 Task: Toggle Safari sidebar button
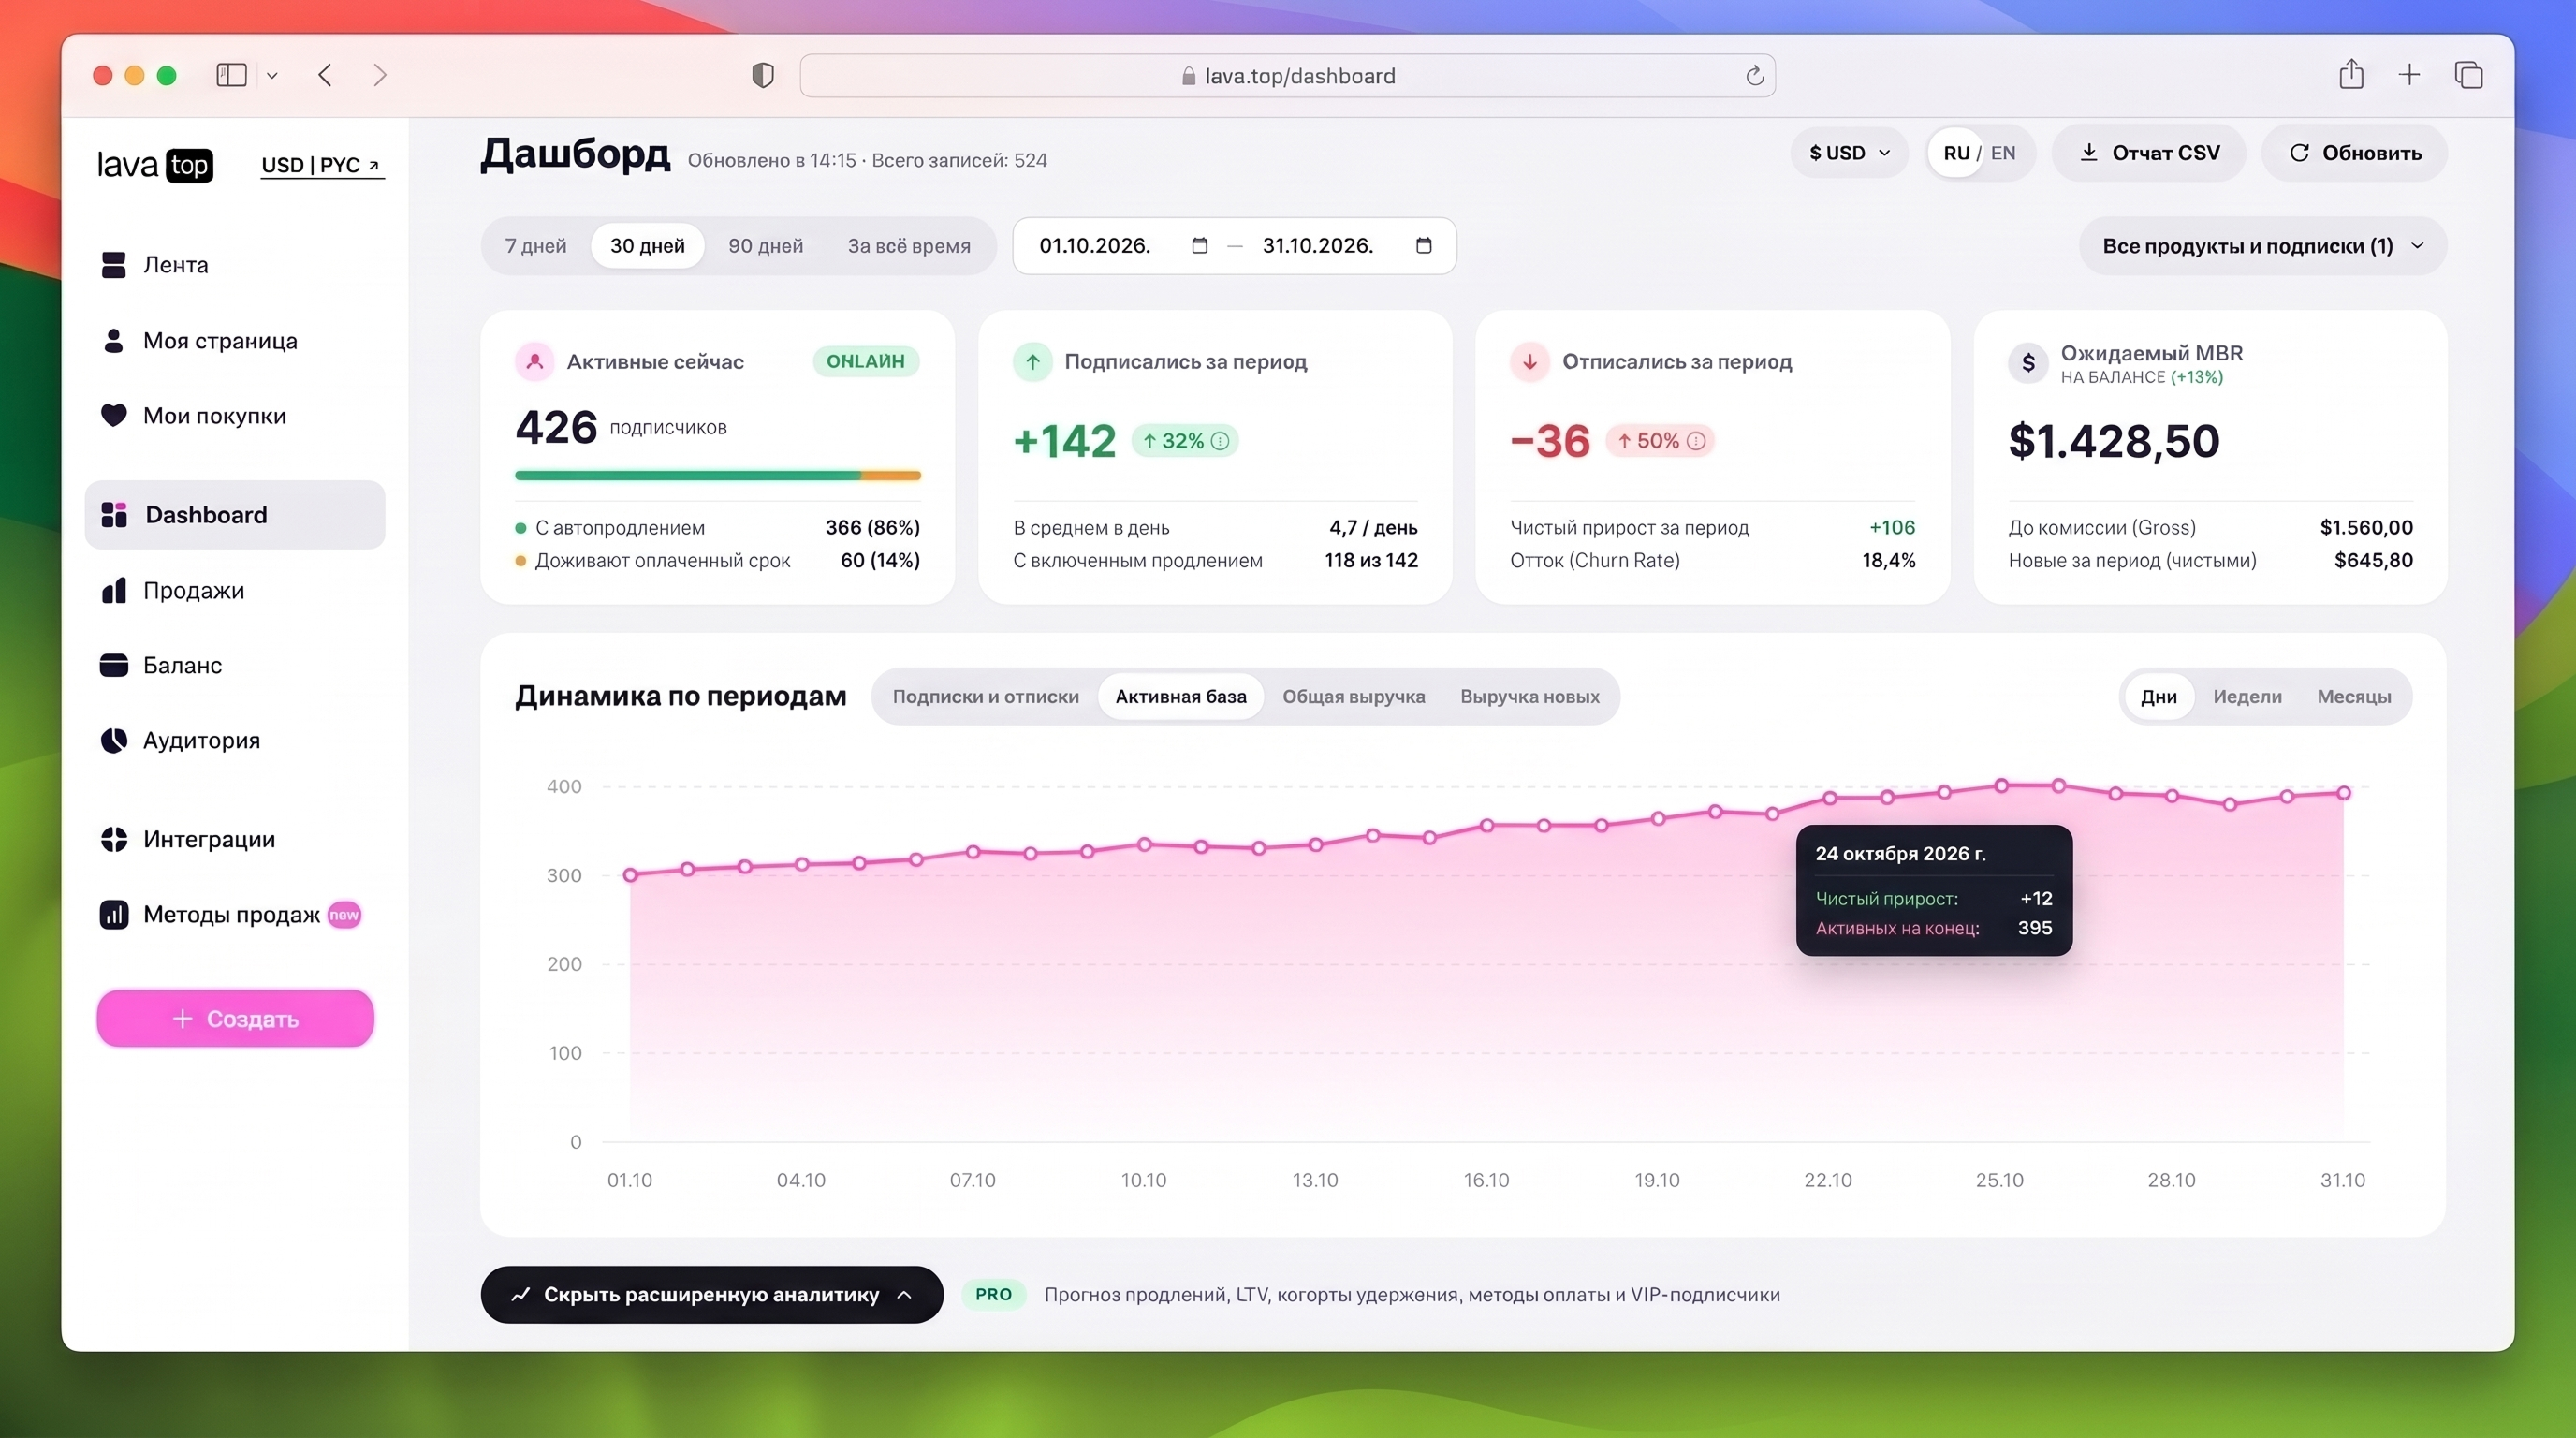232,75
